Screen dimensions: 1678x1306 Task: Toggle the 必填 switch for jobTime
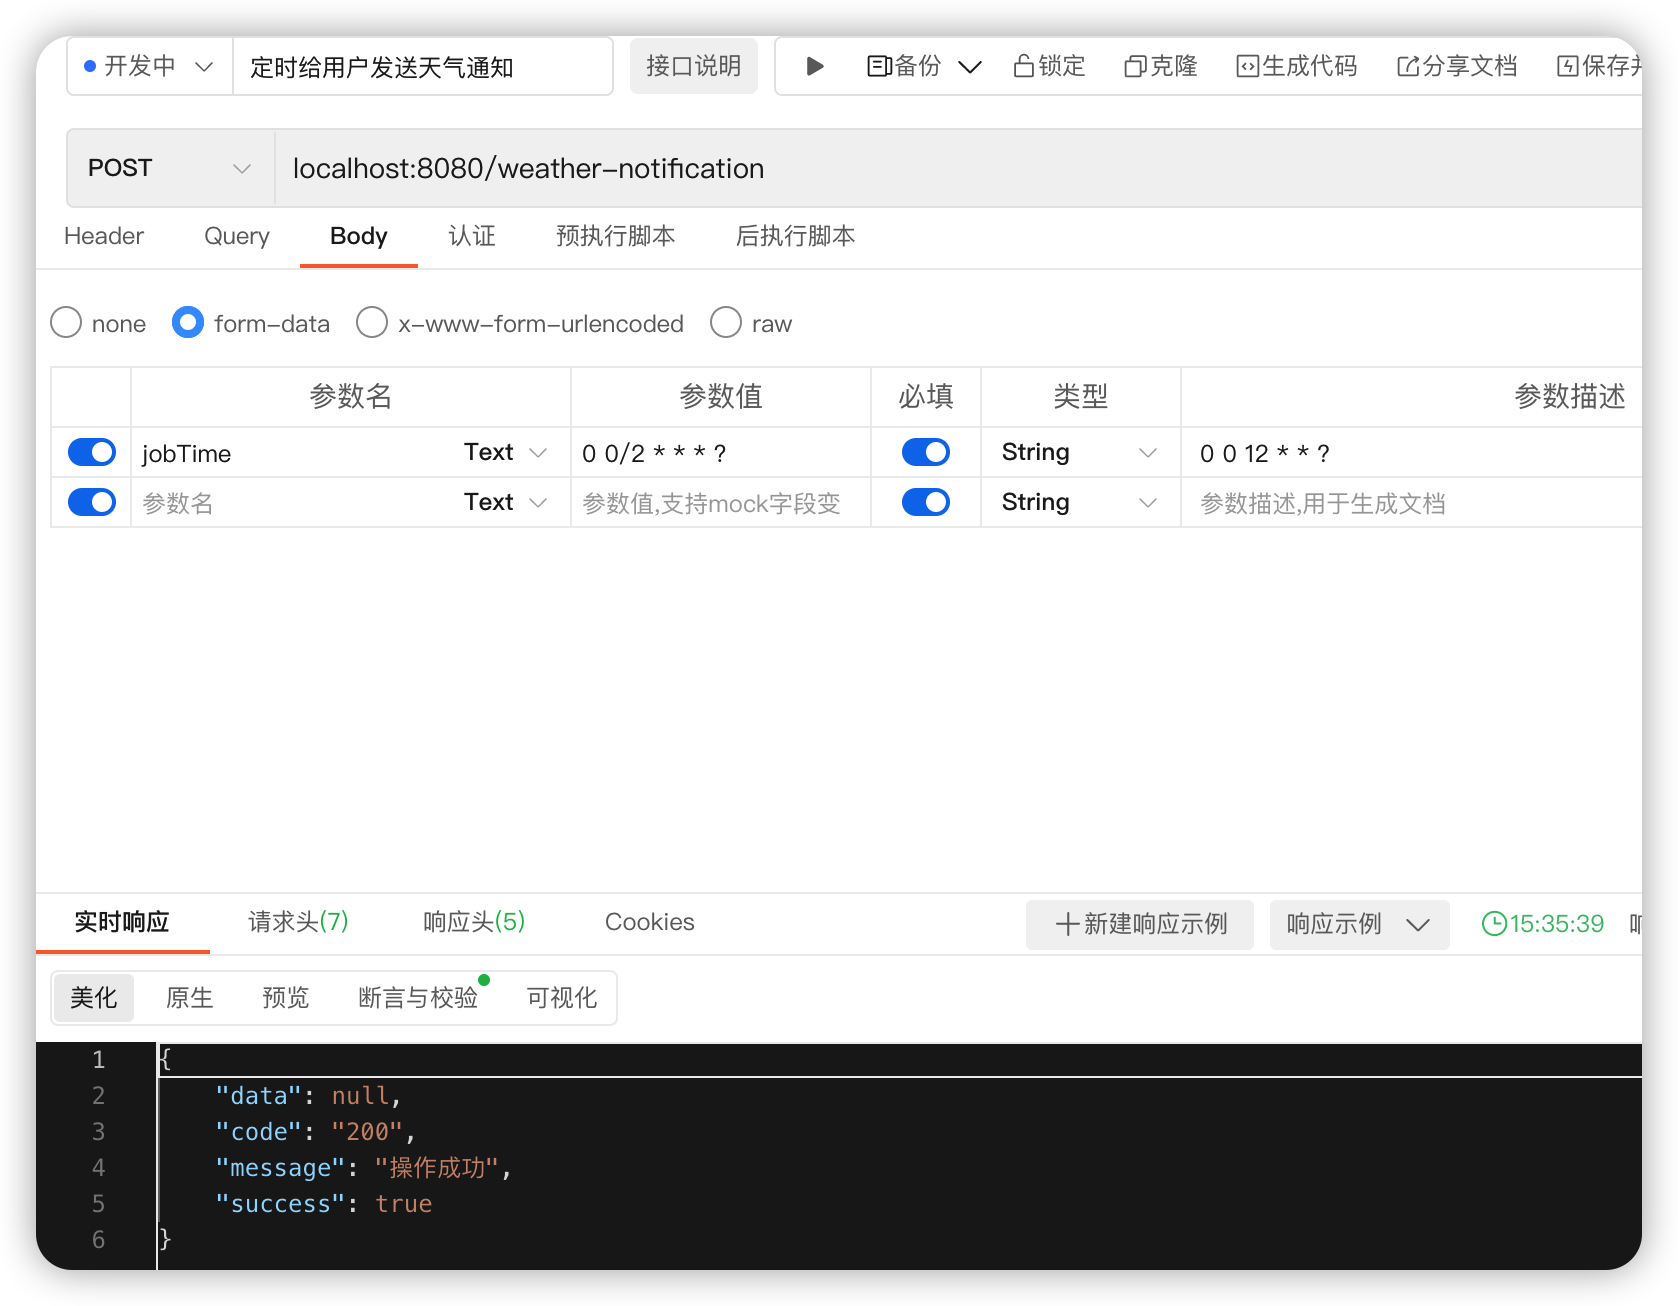click(926, 452)
